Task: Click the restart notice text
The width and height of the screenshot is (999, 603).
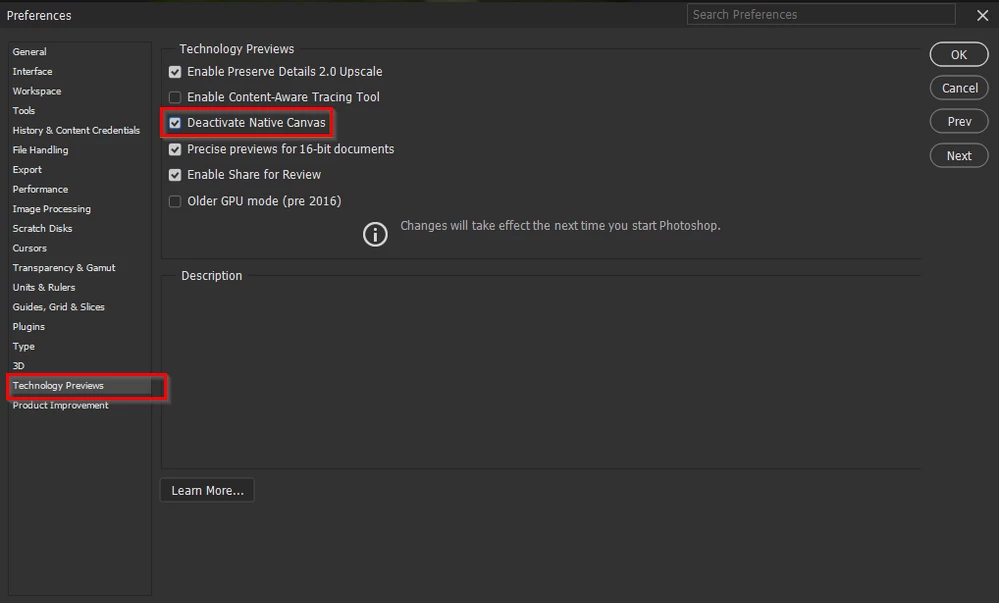Action: (560, 226)
